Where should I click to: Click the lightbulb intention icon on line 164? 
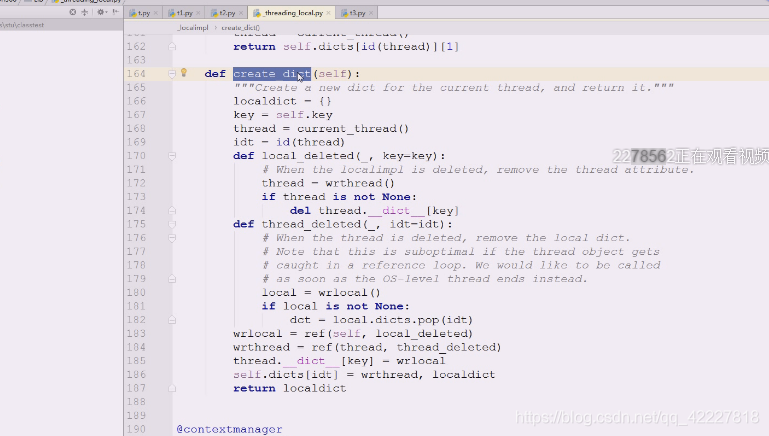click(x=184, y=73)
